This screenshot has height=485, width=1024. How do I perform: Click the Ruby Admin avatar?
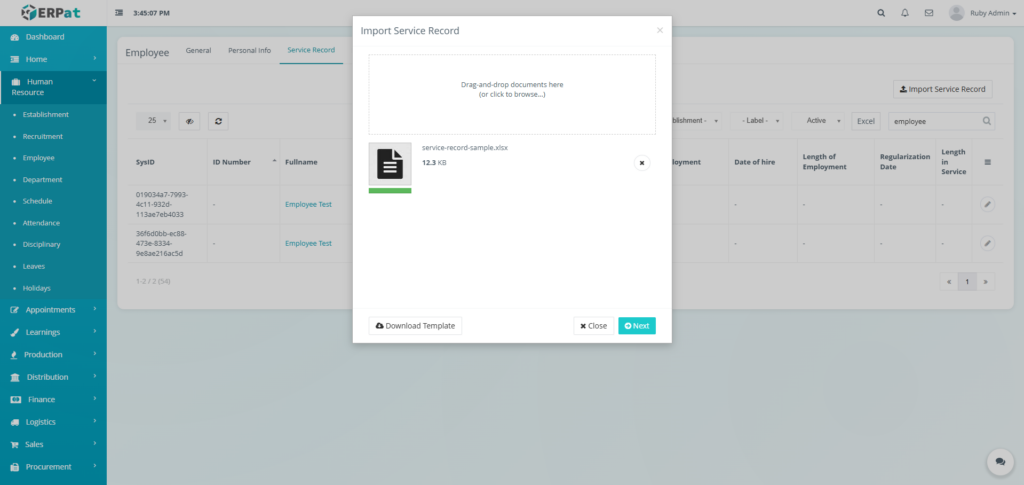click(956, 12)
